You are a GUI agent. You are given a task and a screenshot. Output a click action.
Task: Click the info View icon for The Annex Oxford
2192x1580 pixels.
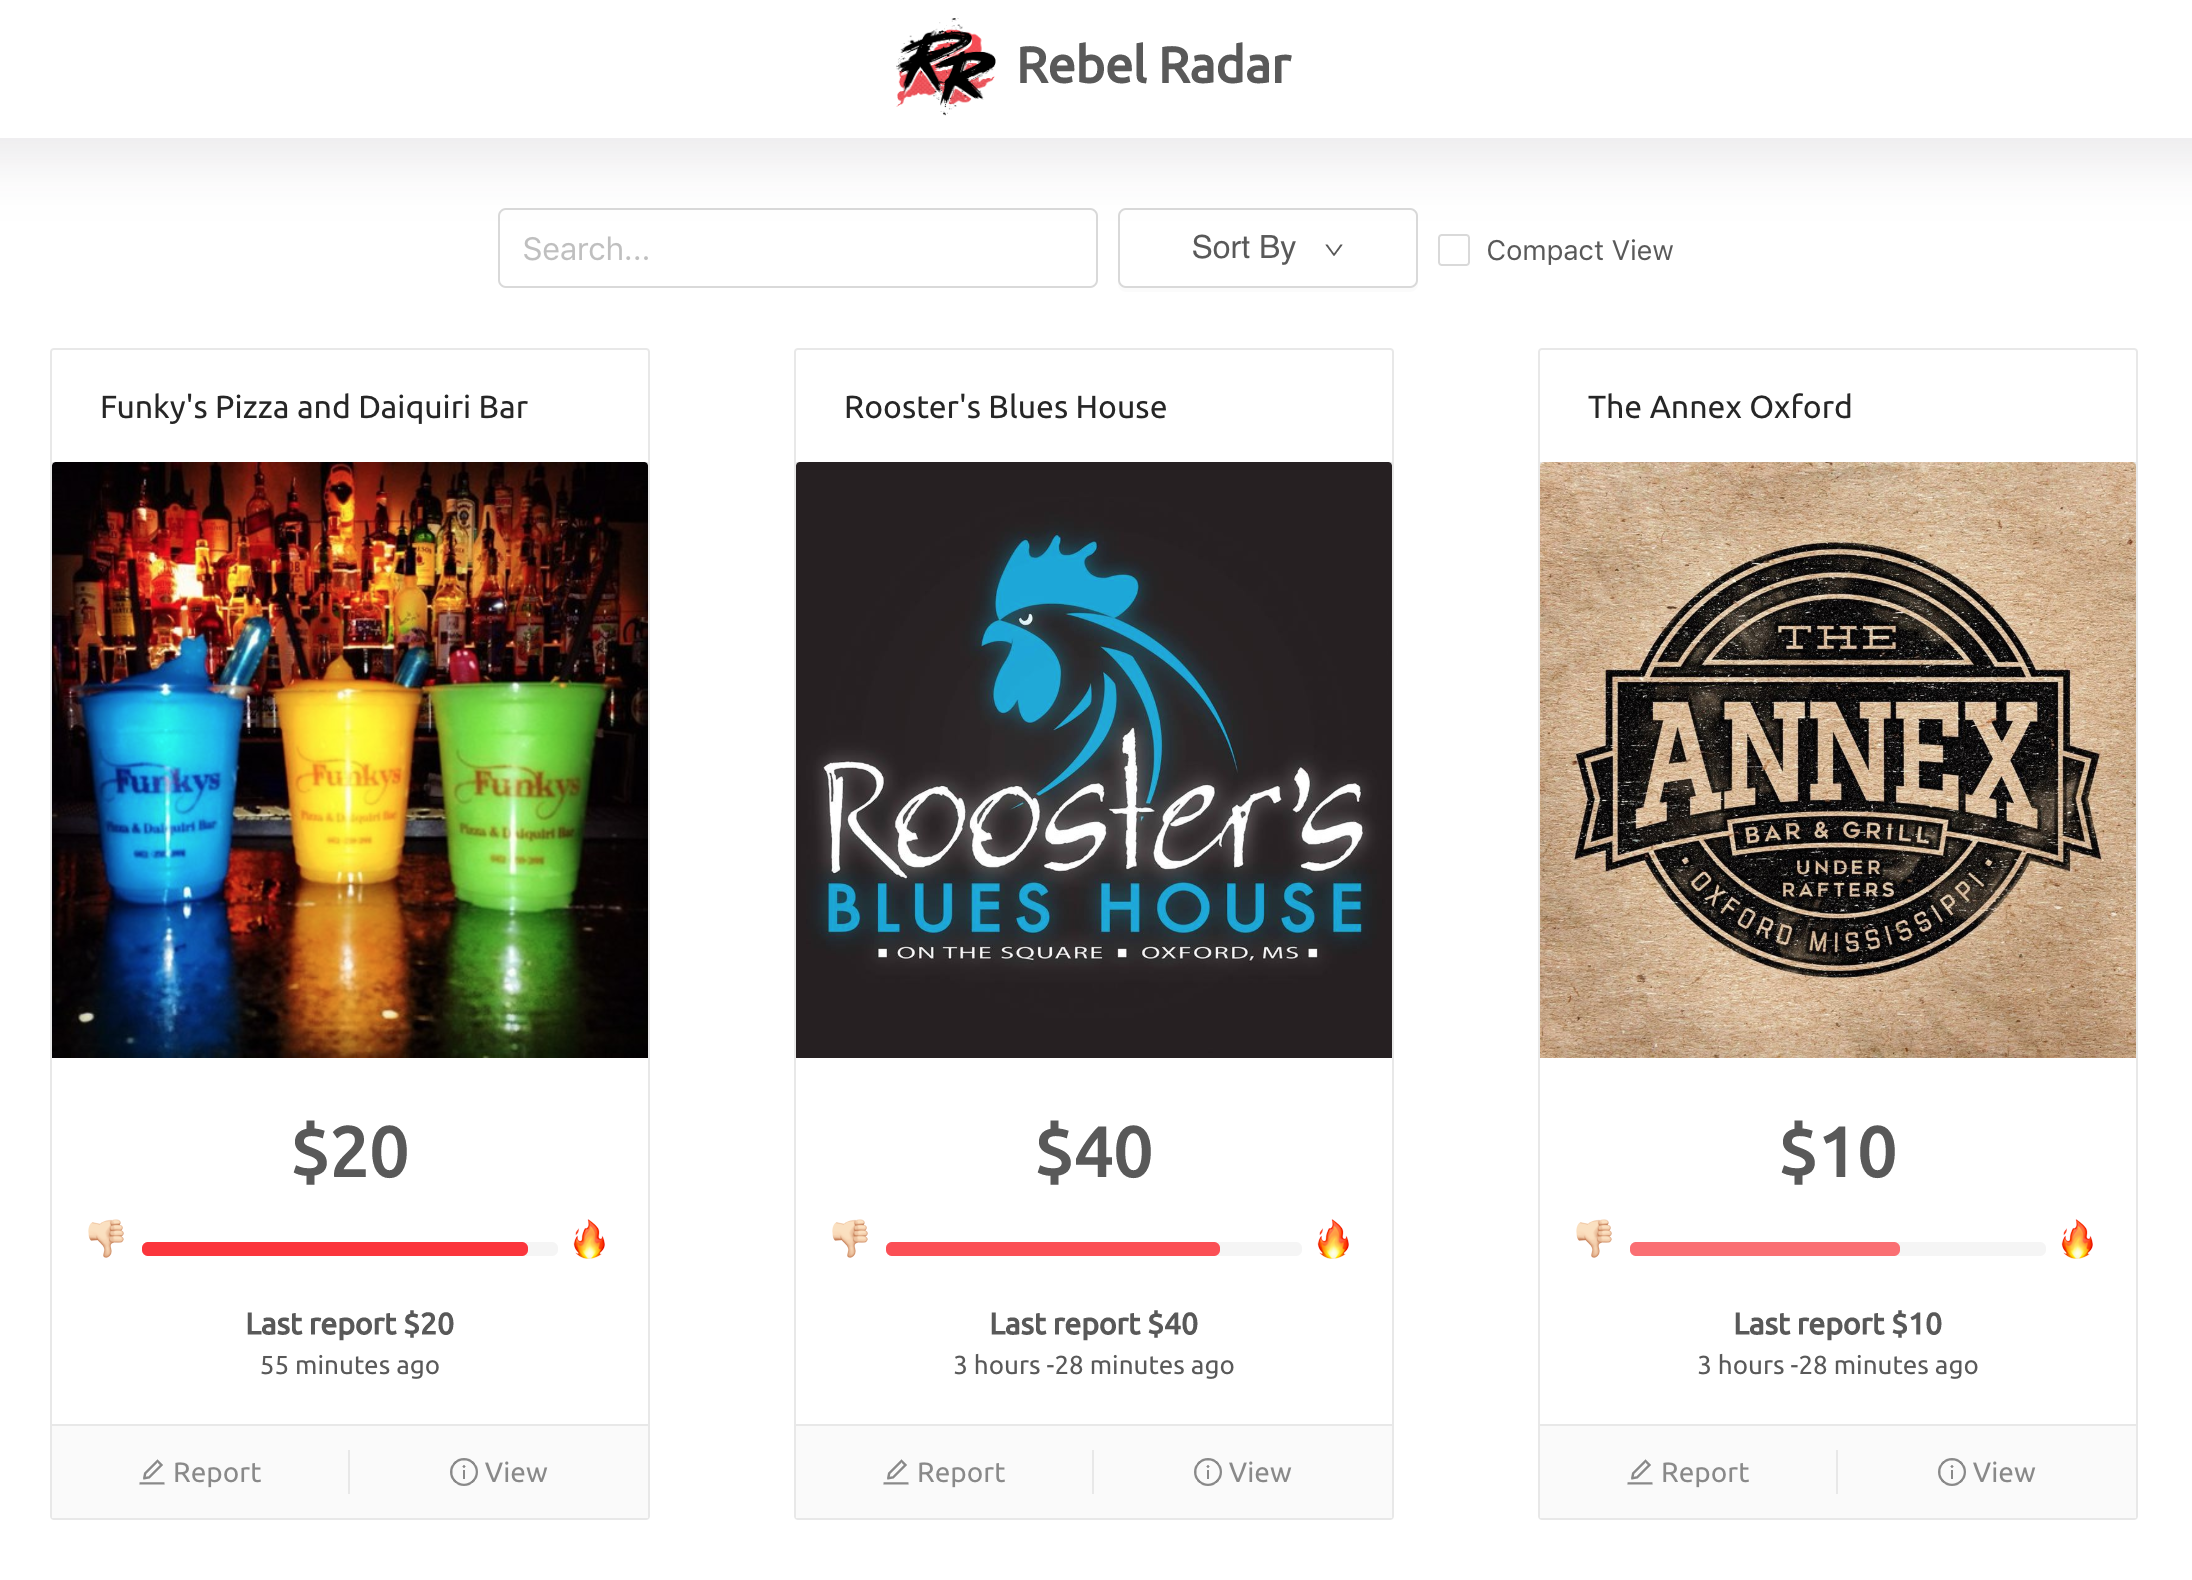pyautogui.click(x=1951, y=1472)
